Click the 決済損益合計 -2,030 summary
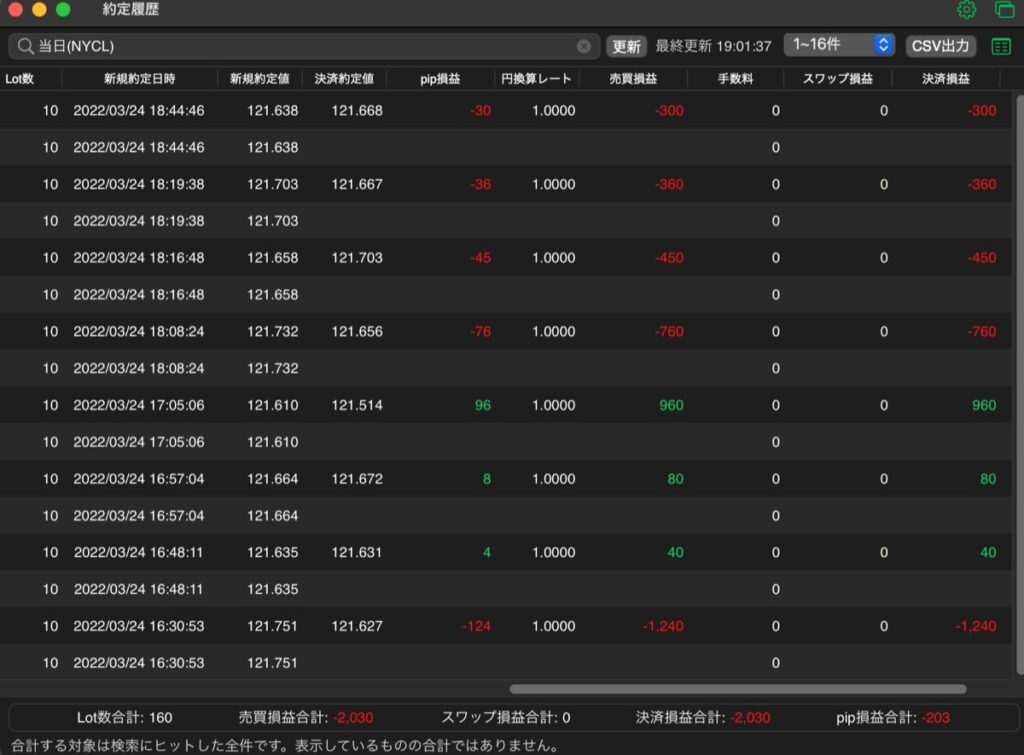 pyautogui.click(x=703, y=718)
